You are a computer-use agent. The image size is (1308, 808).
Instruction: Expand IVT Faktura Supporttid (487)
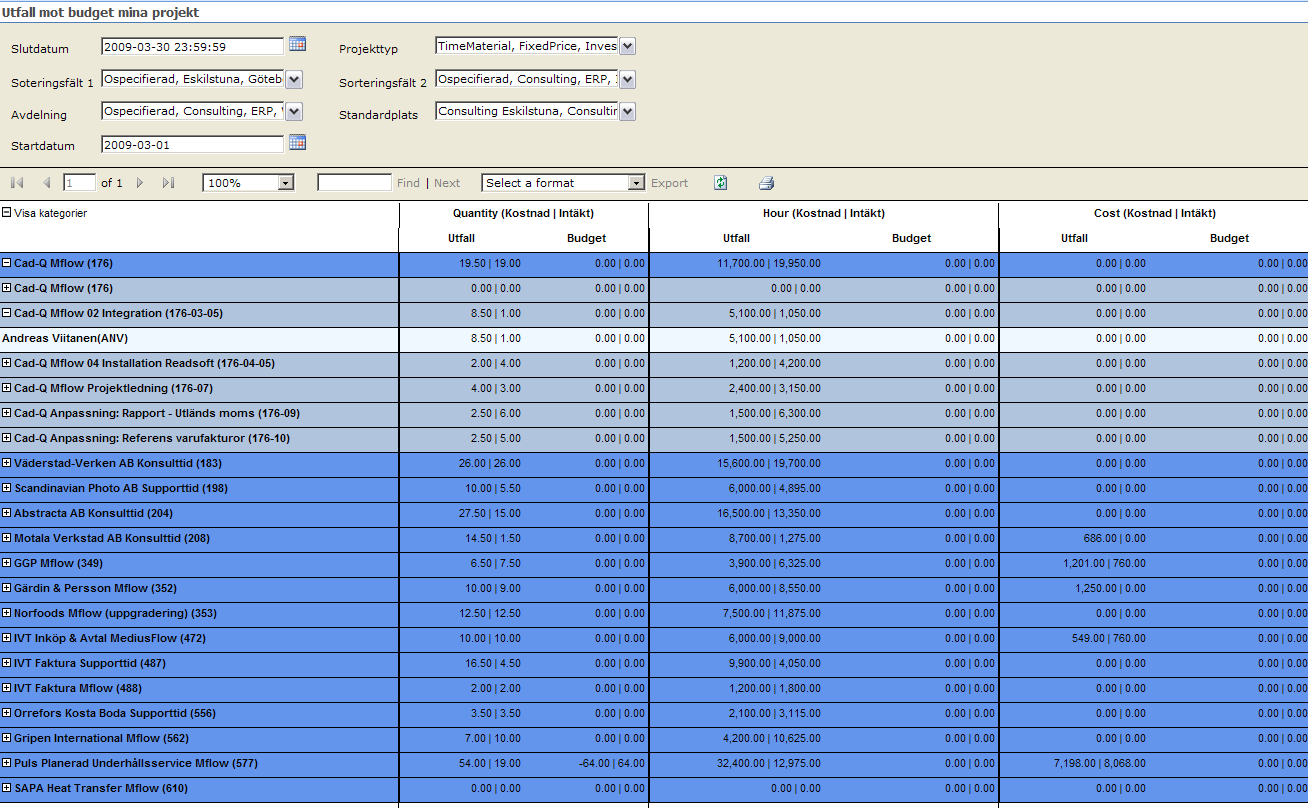tap(6, 663)
